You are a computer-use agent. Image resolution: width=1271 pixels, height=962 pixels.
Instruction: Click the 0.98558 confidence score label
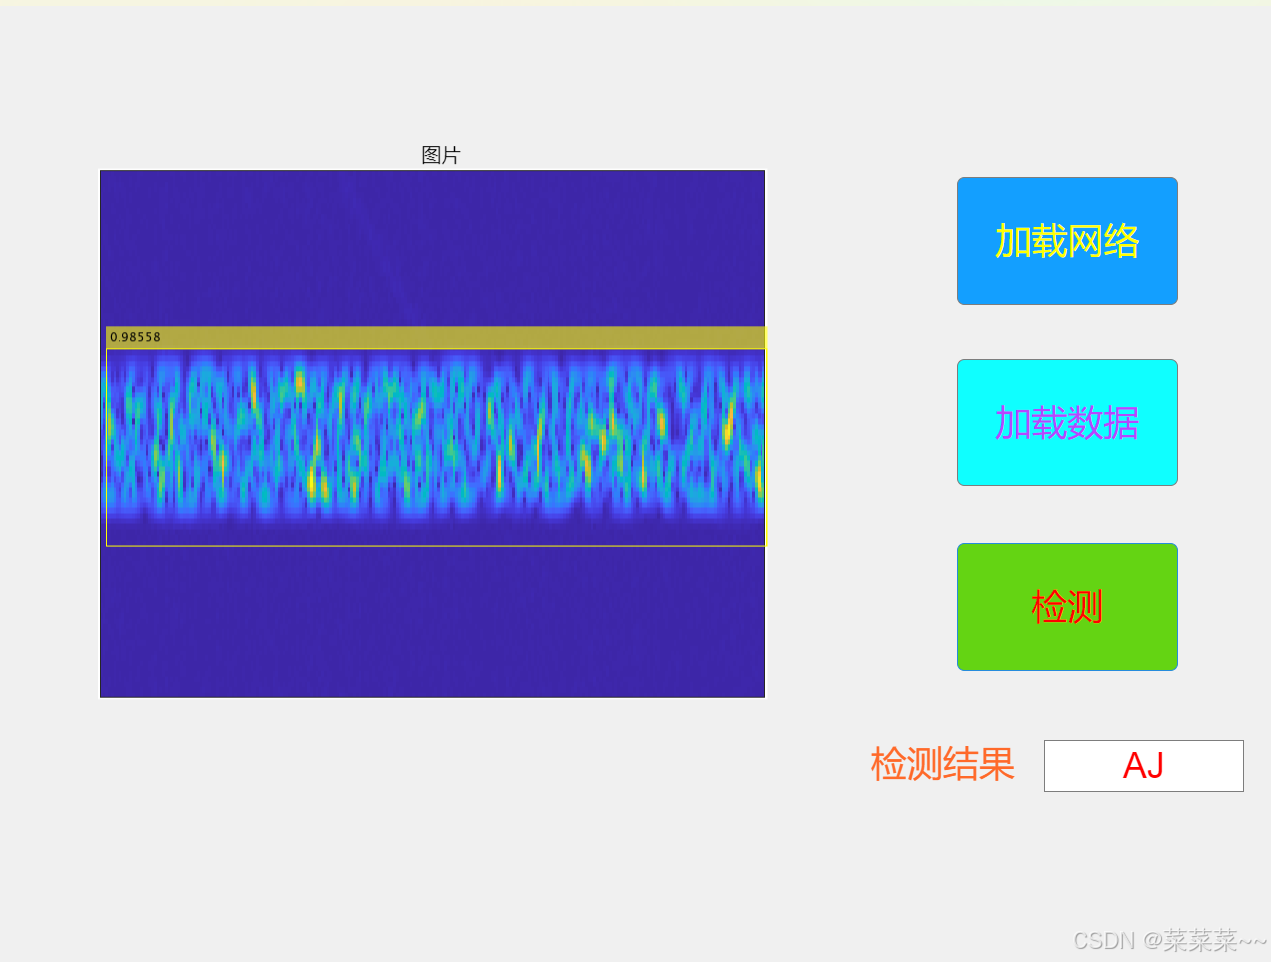(x=135, y=337)
